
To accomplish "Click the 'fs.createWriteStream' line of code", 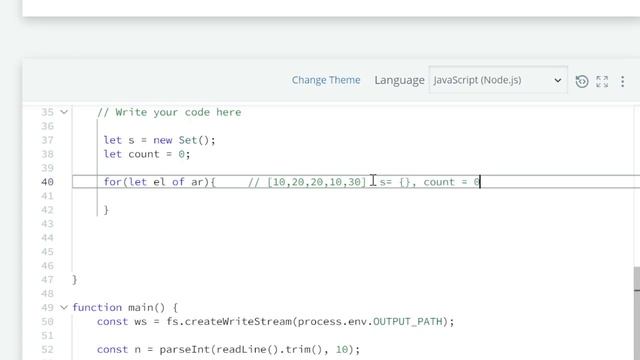I will tap(276, 322).
